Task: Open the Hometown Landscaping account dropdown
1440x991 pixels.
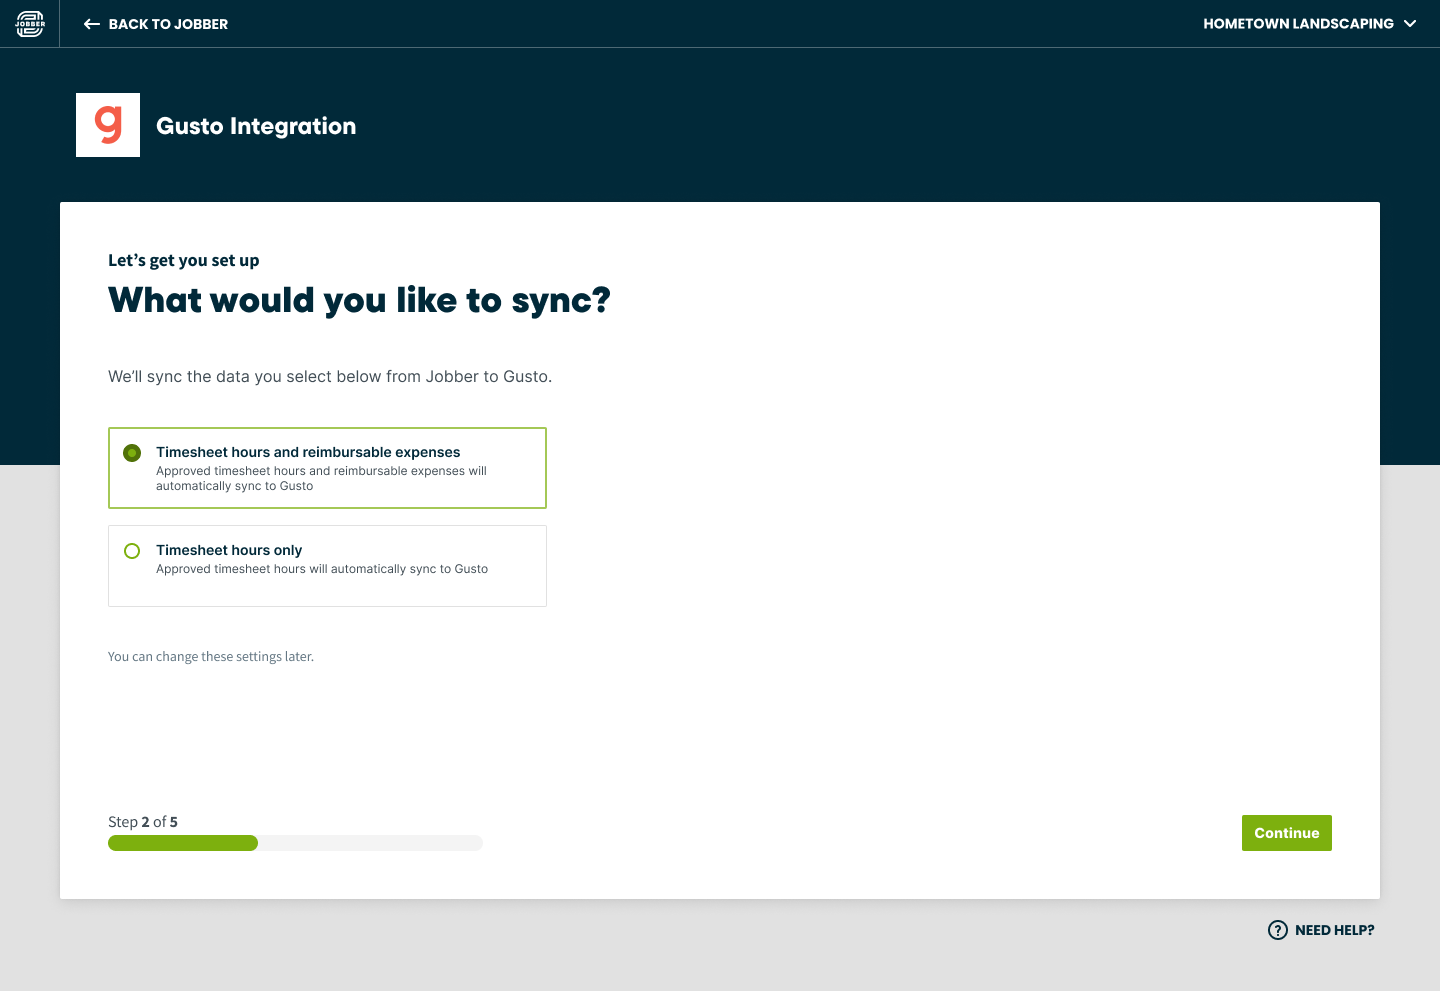Action: coord(1309,24)
